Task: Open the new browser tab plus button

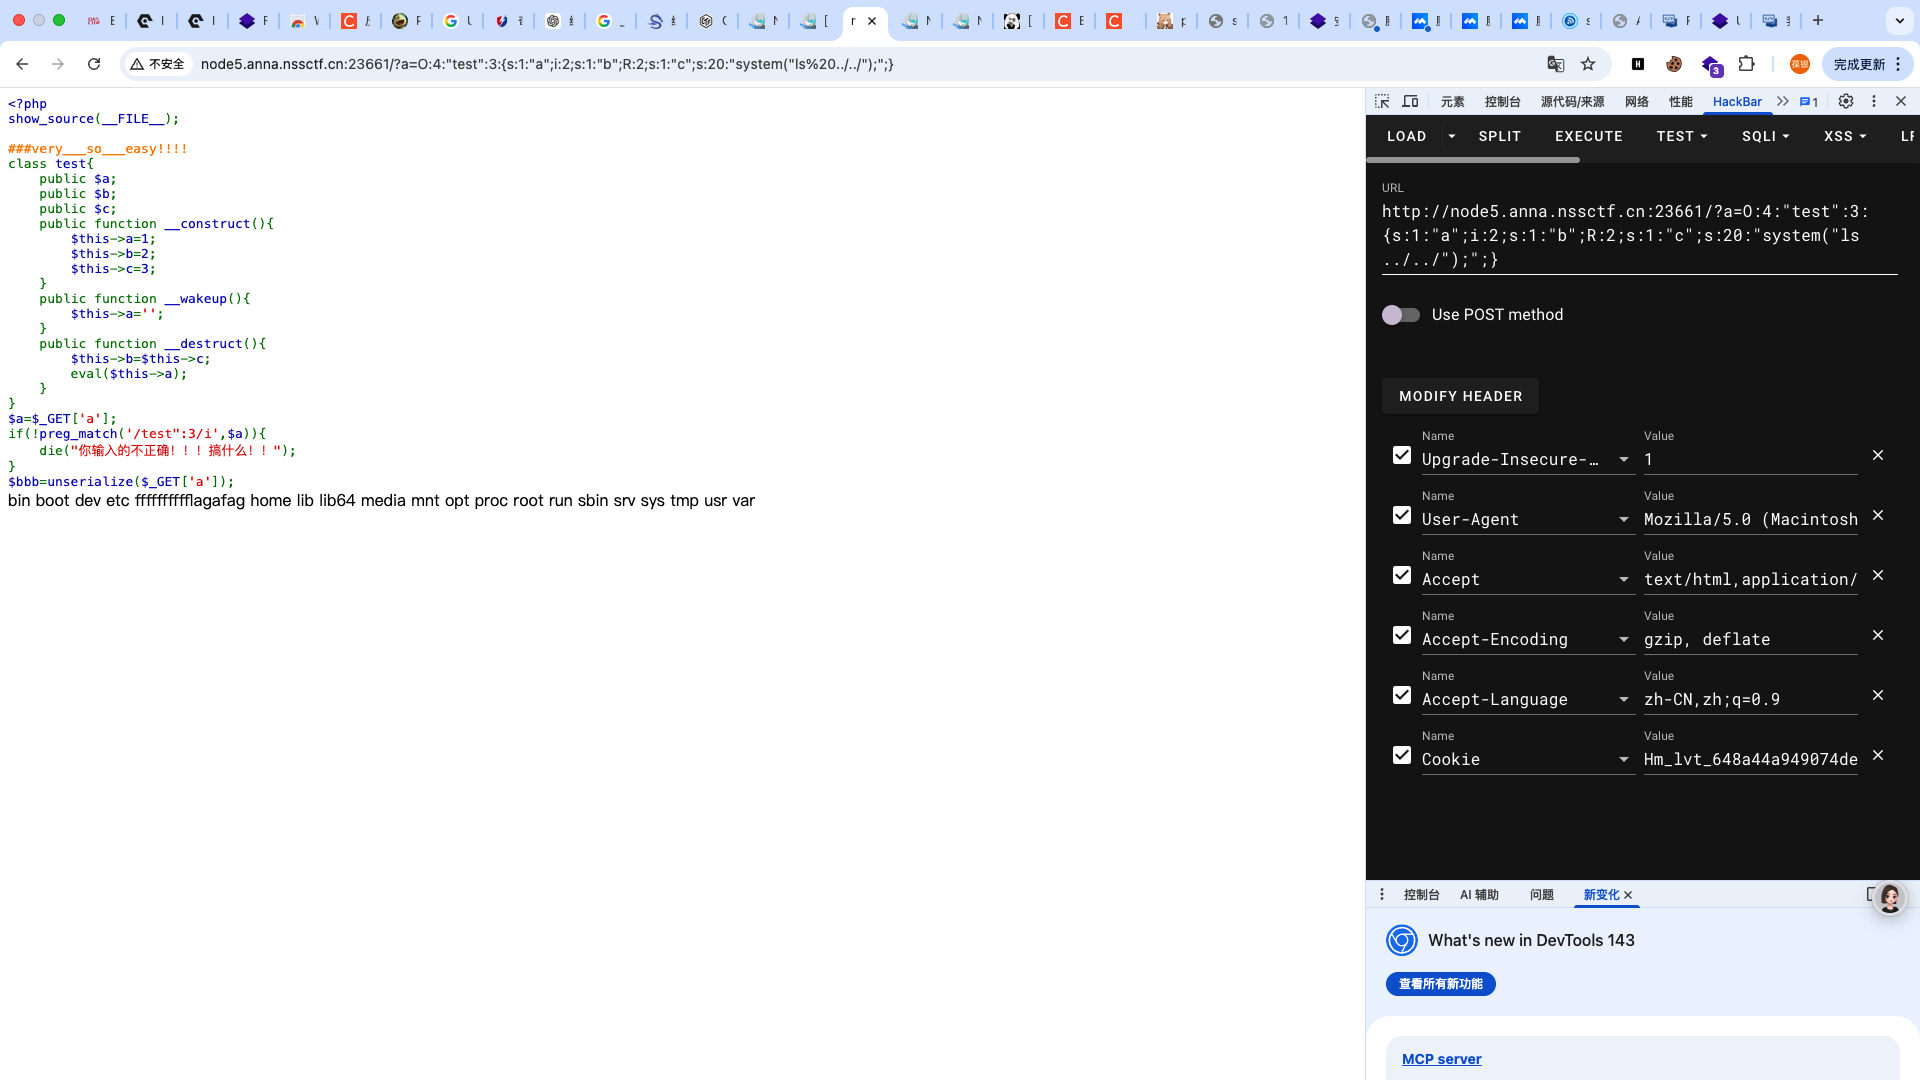Action: [1818, 20]
